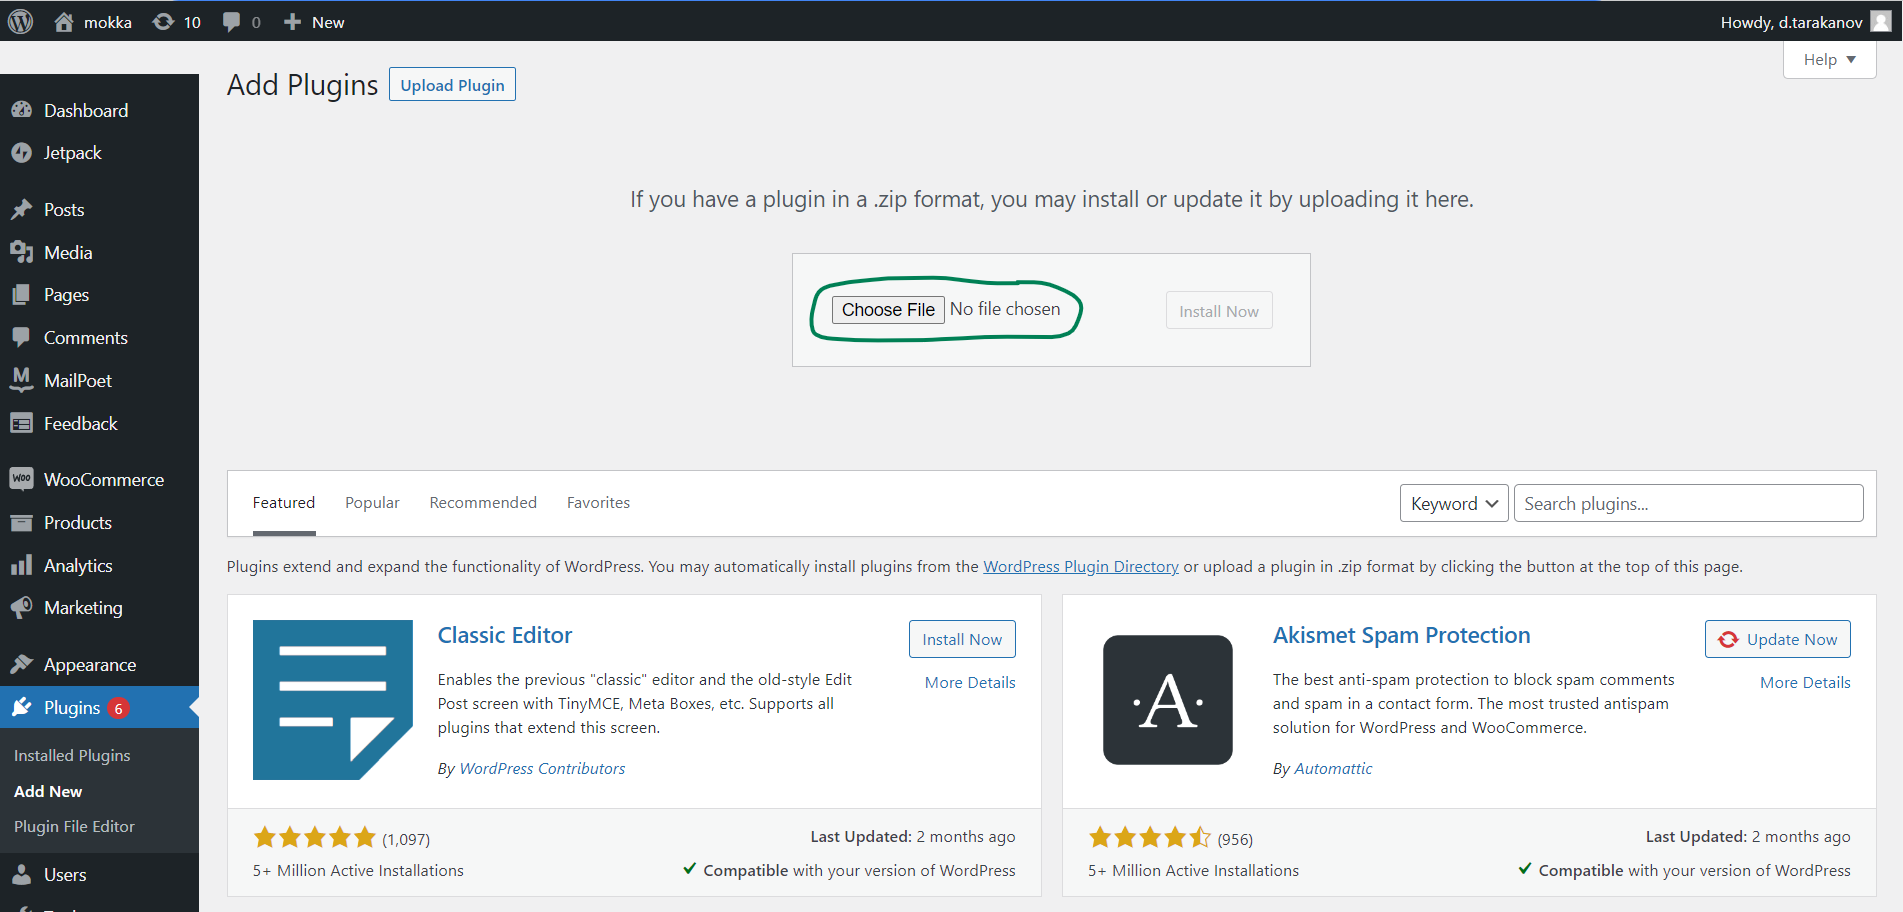This screenshot has width=1903, height=912.
Task: Open the Keyword search type dropdown
Action: (1453, 504)
